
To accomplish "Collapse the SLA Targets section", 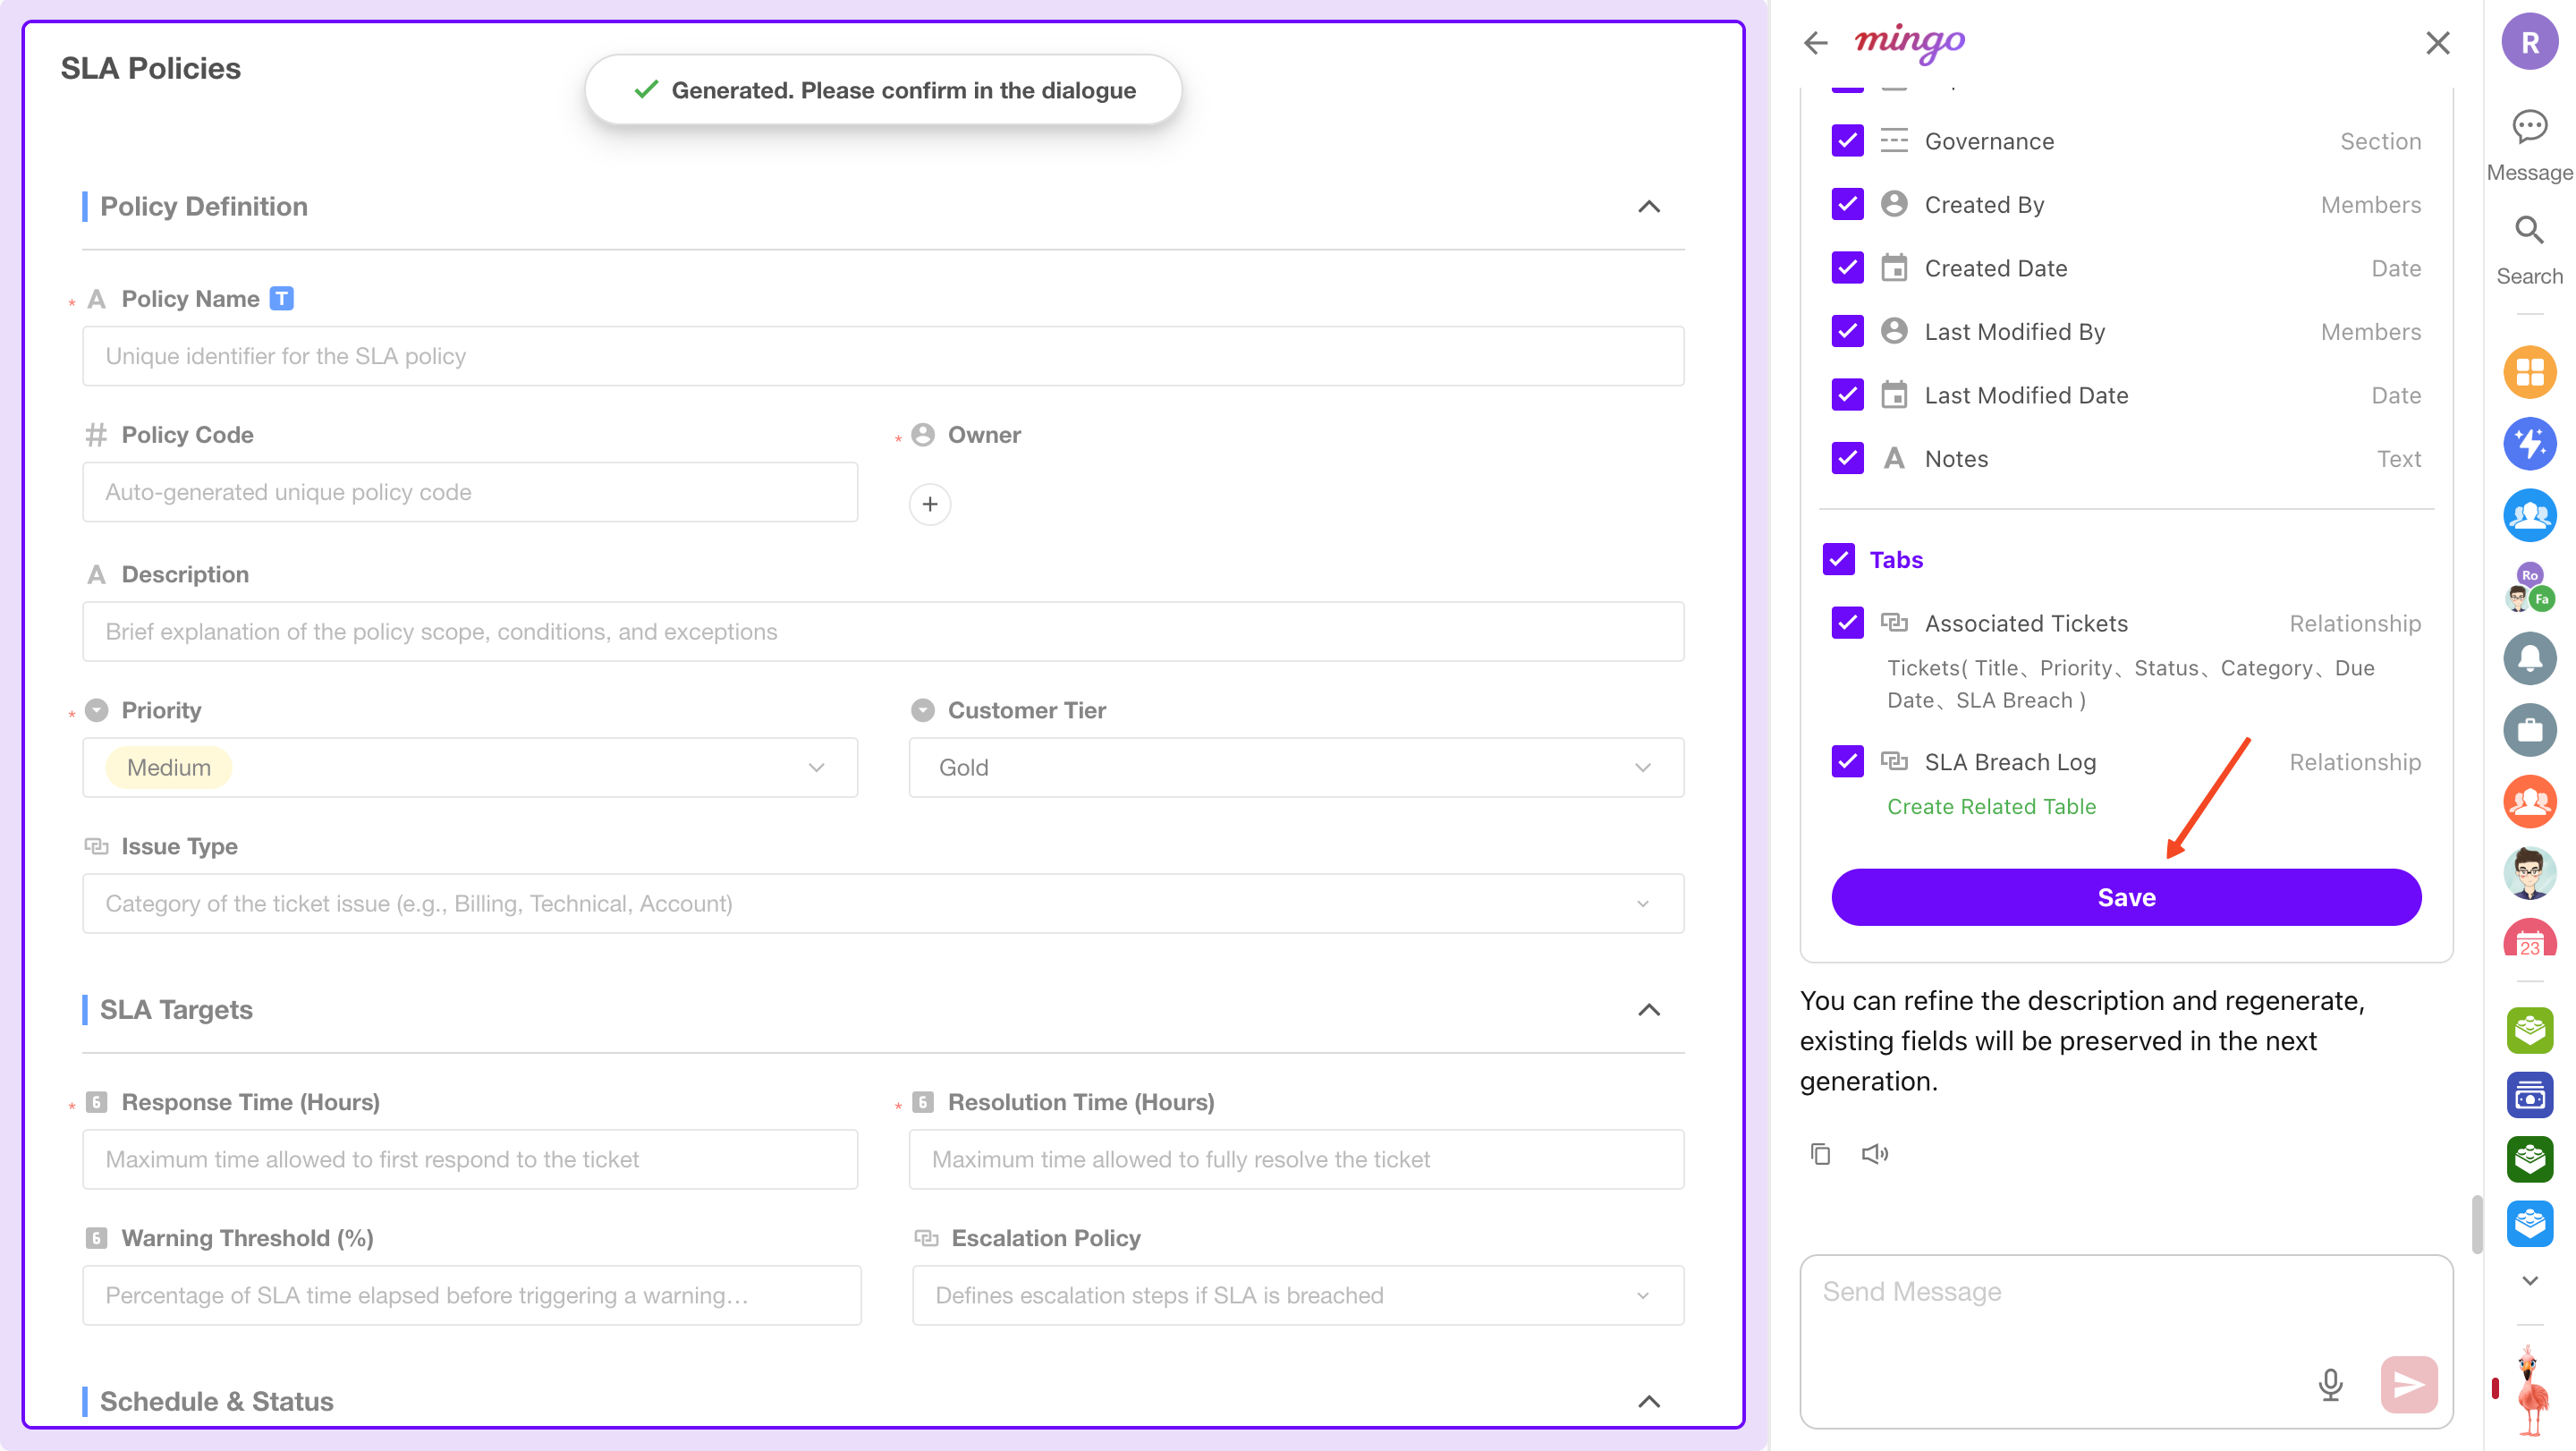I will pos(1648,1009).
